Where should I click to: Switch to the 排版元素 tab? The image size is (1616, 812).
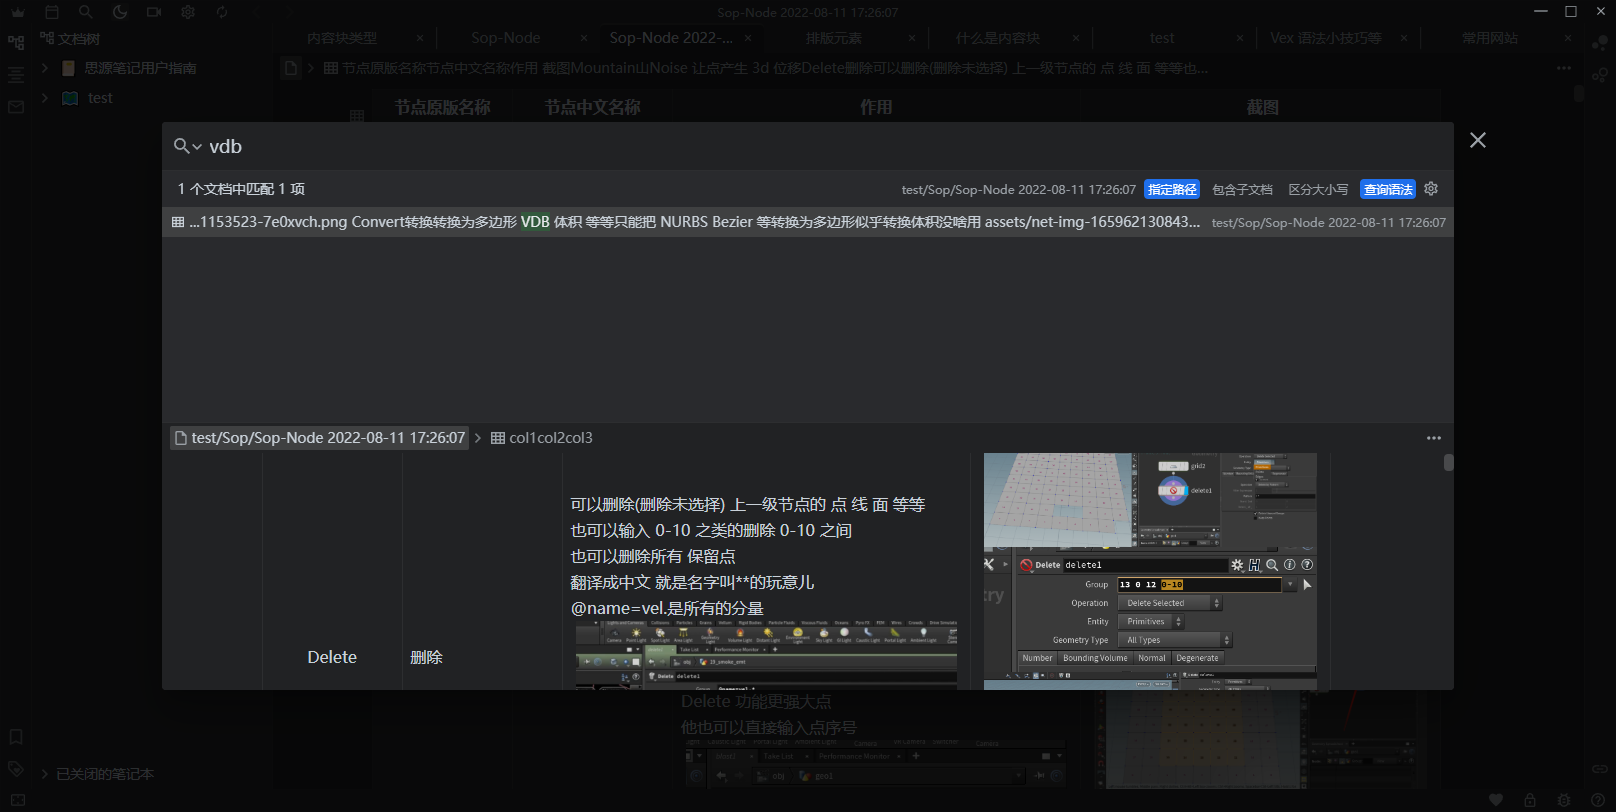(x=834, y=38)
